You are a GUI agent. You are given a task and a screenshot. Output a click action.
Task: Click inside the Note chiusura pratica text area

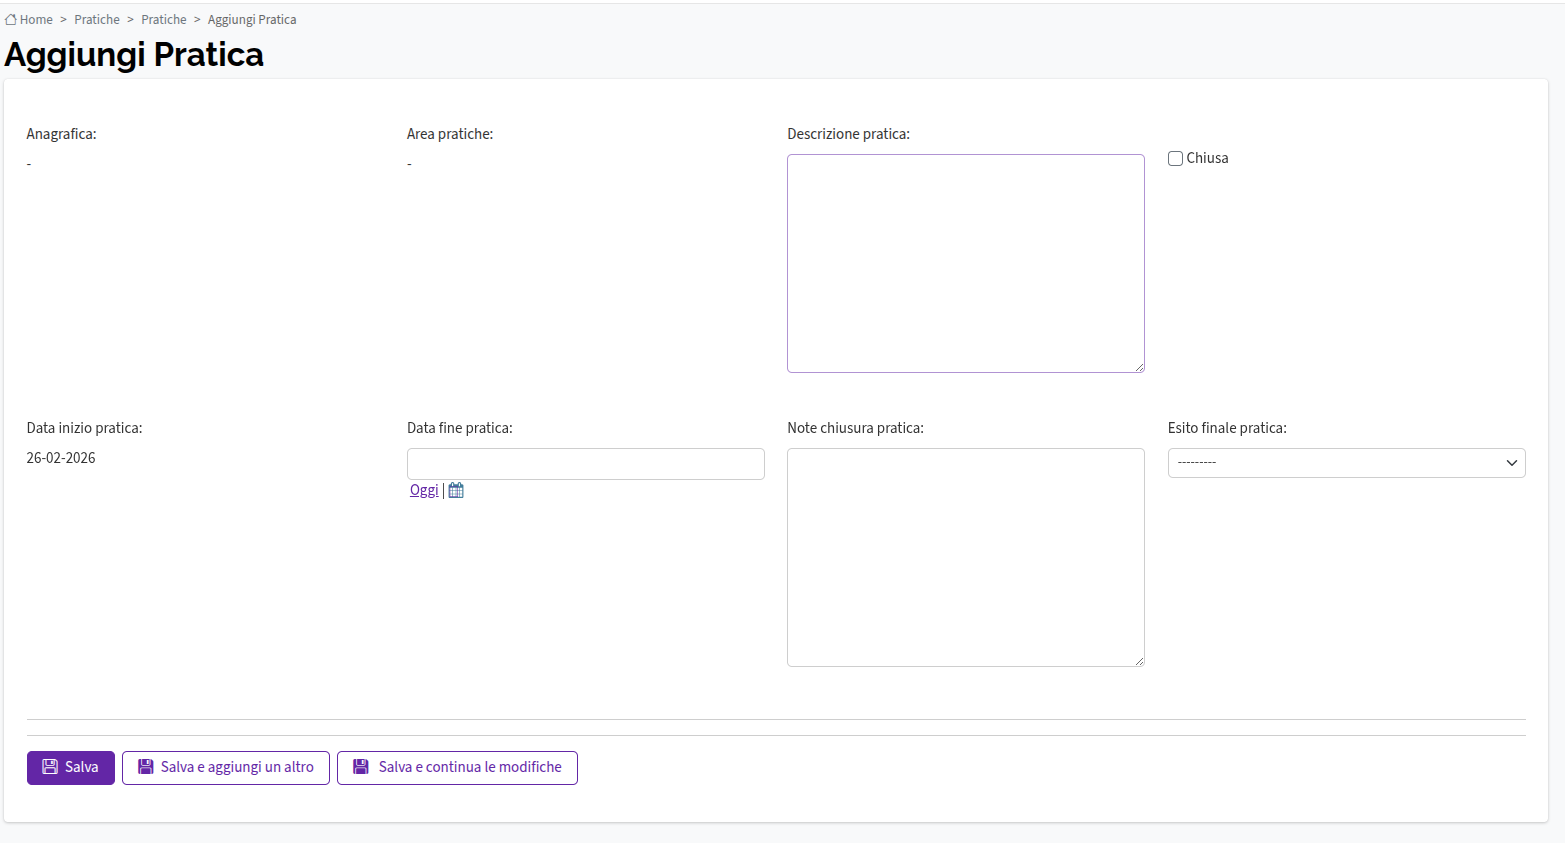tap(965, 557)
